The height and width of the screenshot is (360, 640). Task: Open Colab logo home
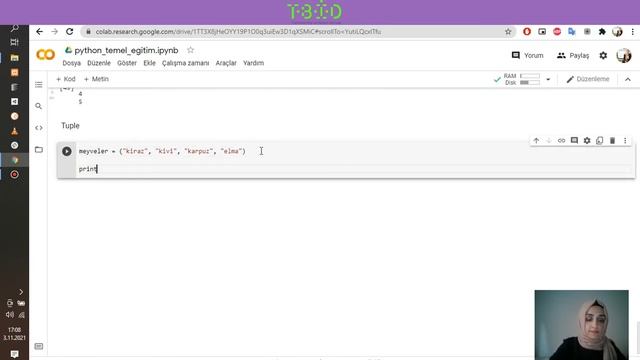(x=46, y=55)
